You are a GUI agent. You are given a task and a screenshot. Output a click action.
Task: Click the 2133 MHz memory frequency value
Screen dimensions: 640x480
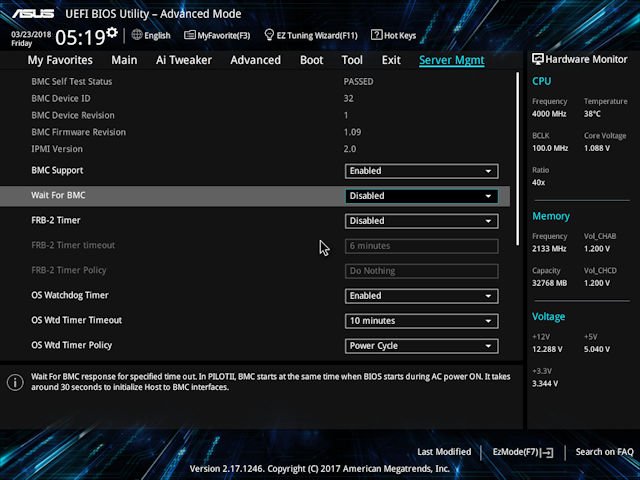[549, 249]
